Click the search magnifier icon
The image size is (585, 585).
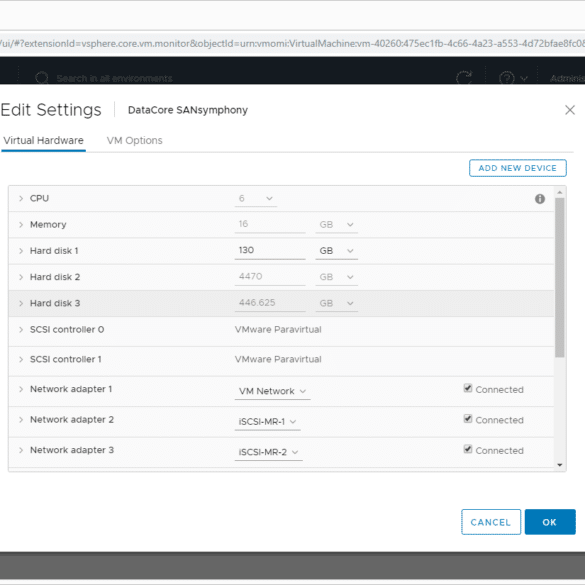pyautogui.click(x=41, y=78)
